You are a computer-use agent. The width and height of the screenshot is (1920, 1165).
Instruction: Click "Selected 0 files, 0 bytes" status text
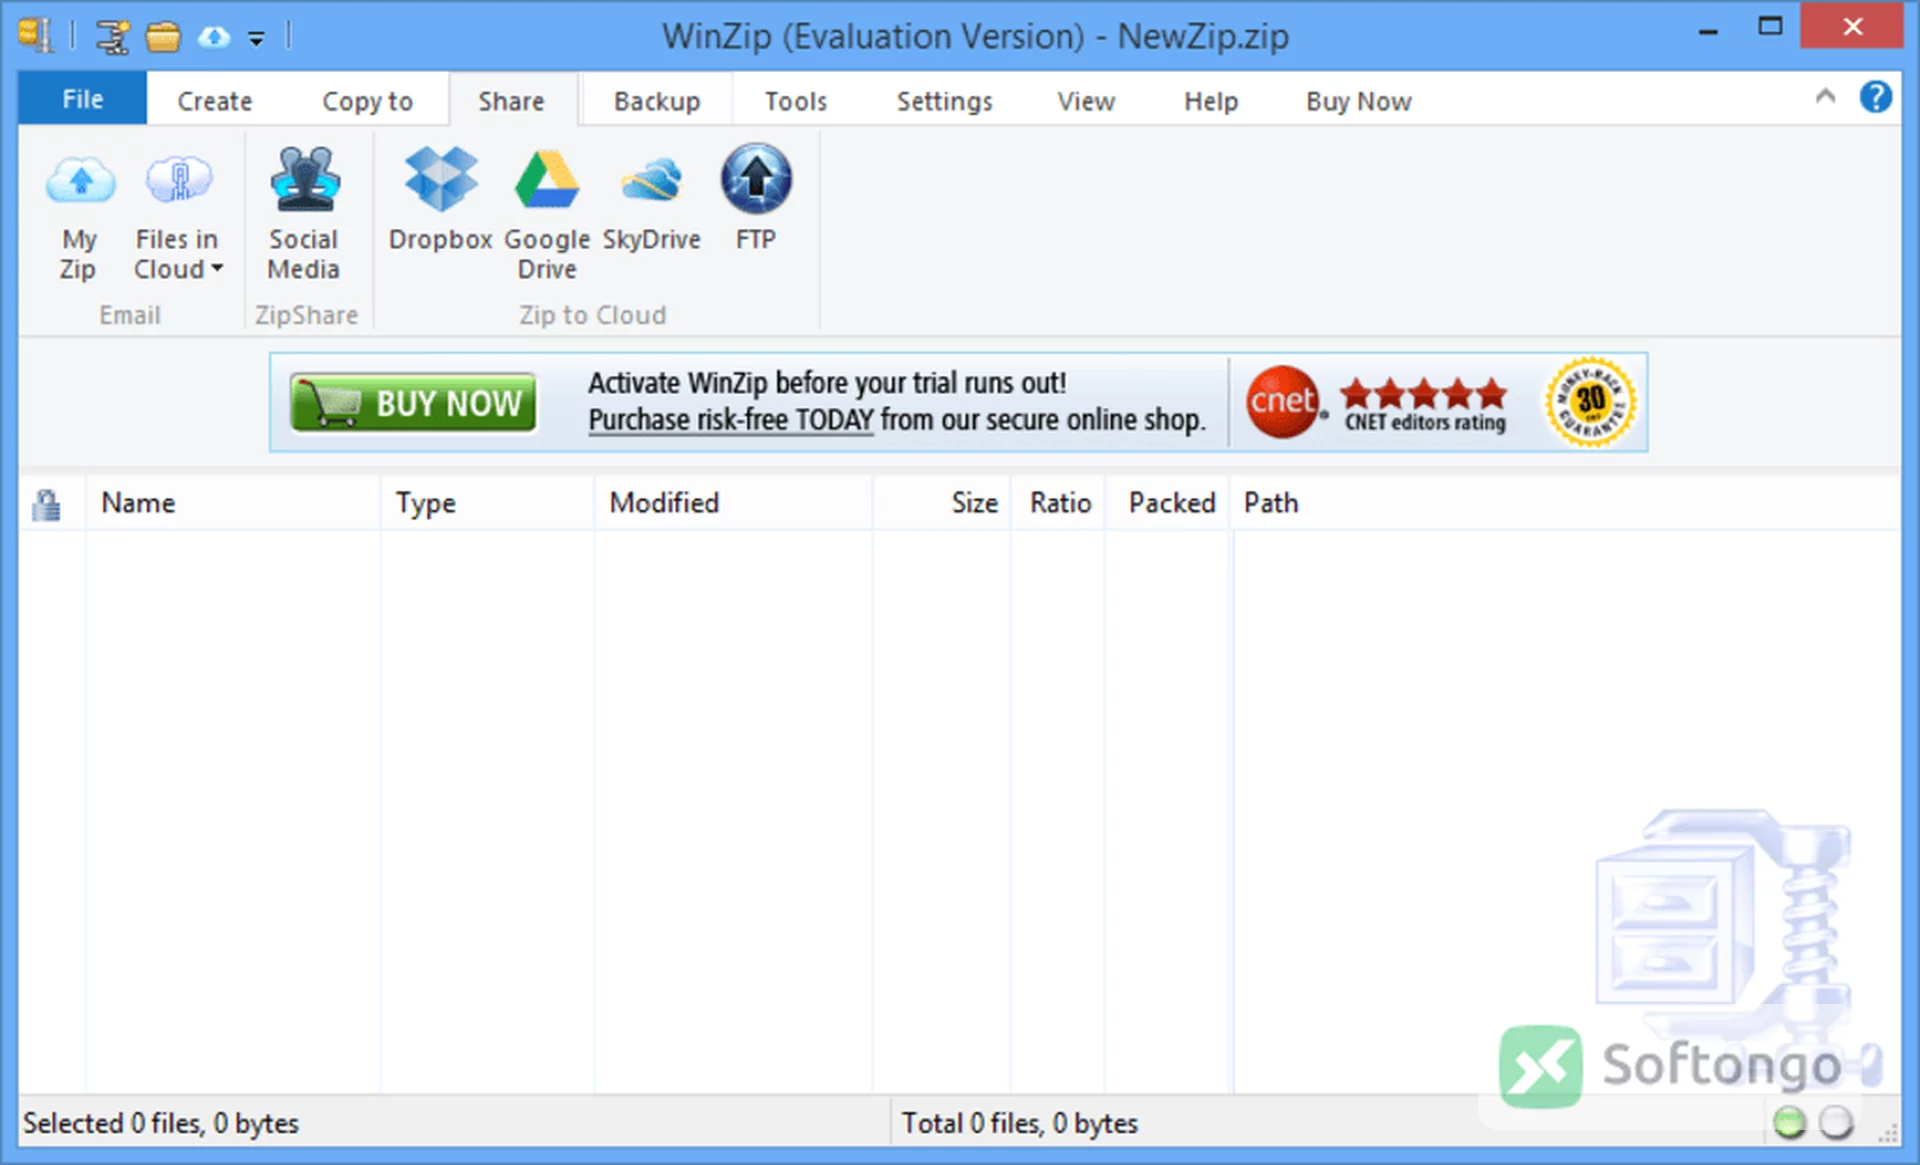tap(161, 1123)
